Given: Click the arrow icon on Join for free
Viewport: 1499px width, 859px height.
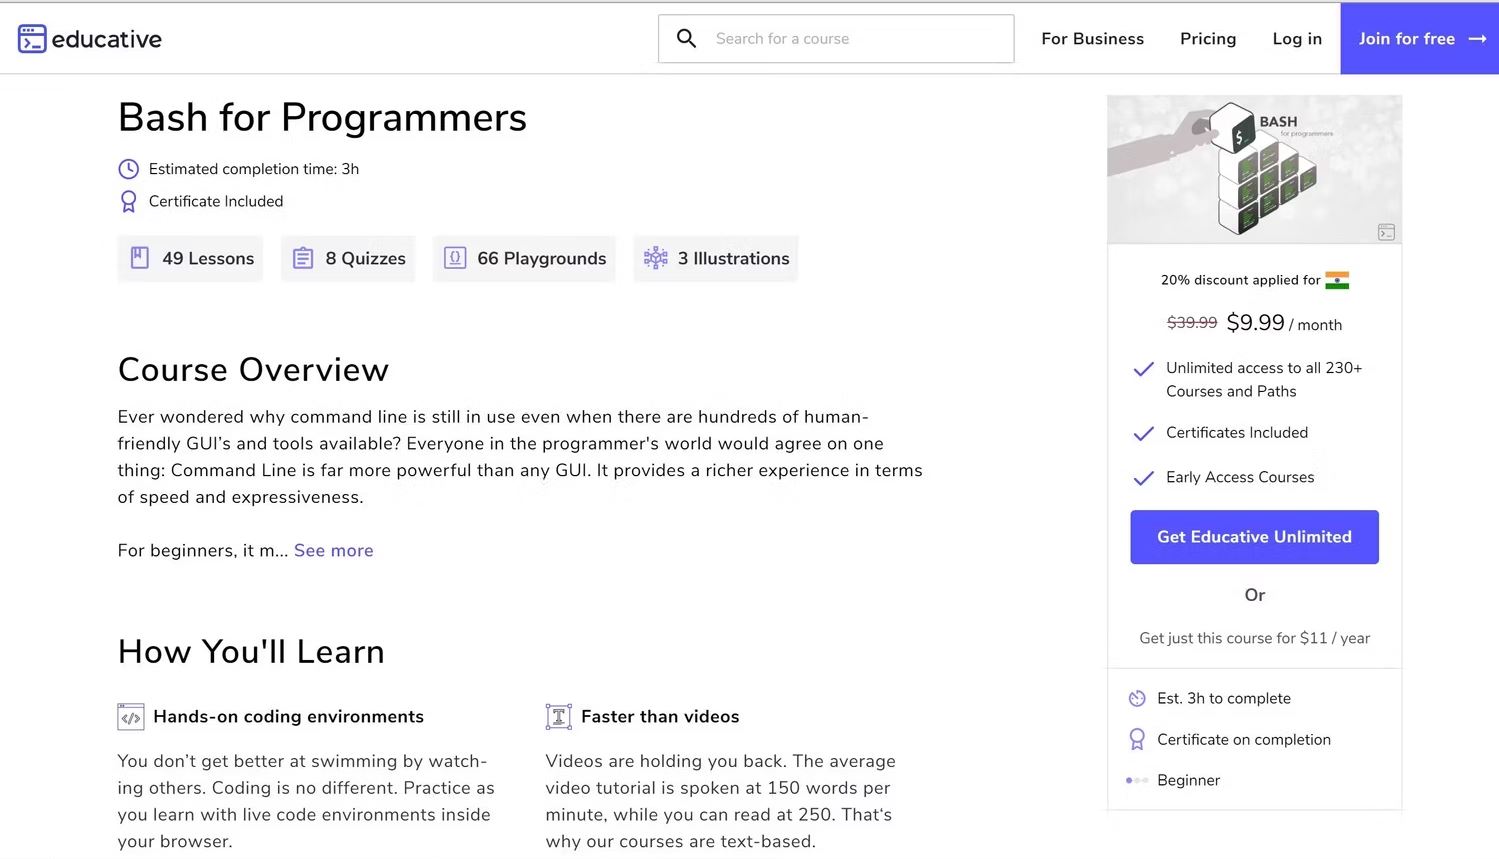Looking at the screenshot, I should [1477, 39].
